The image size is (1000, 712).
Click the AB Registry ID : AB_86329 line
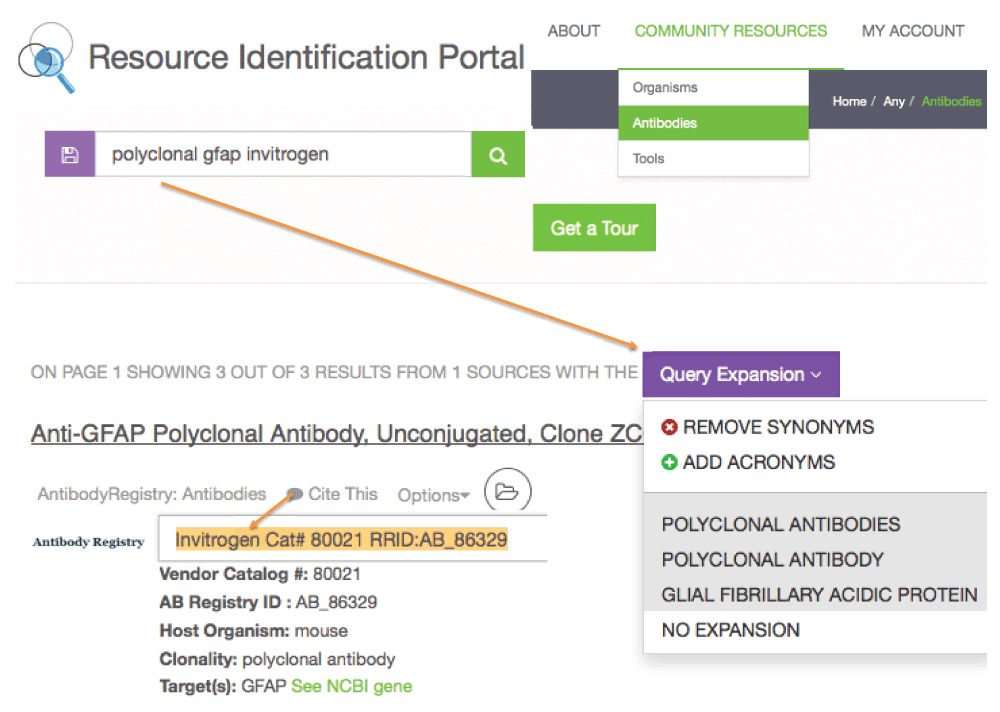[268, 602]
